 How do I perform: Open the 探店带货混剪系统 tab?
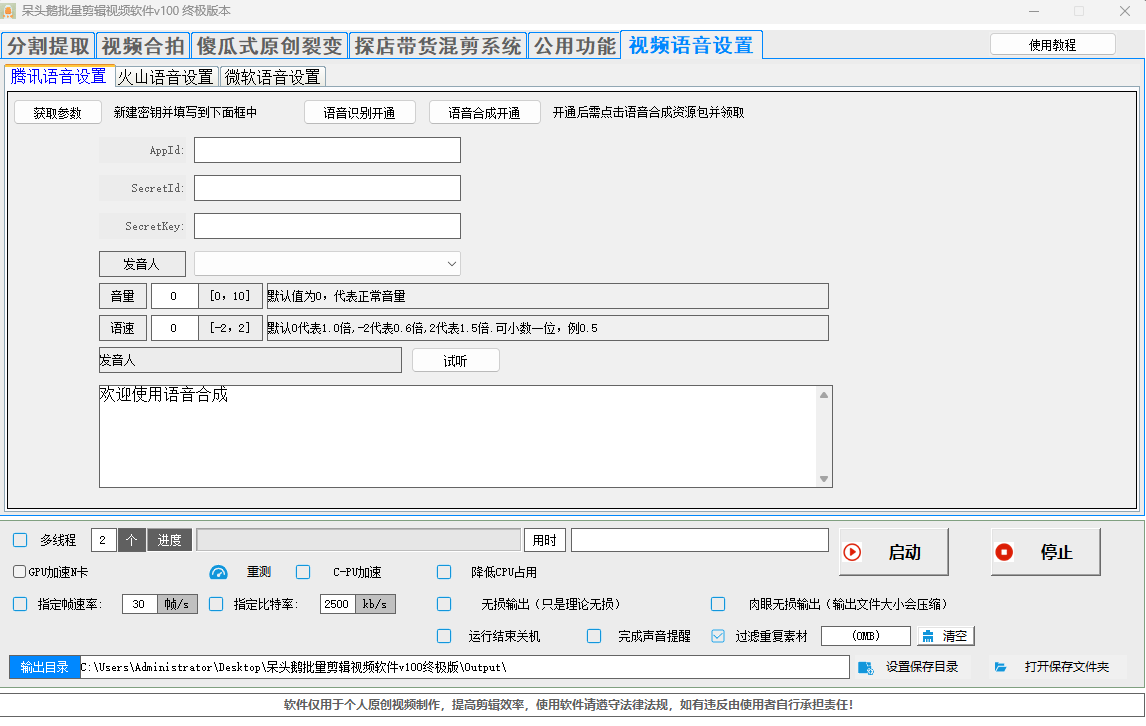(x=438, y=46)
